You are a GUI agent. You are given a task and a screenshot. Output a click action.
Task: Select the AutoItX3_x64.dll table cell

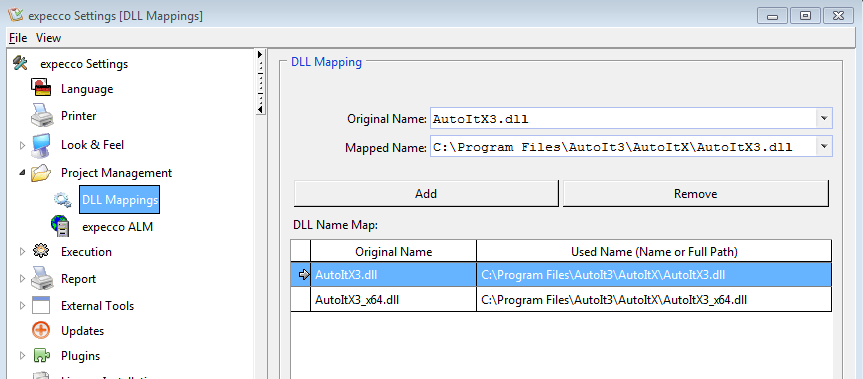click(x=394, y=299)
